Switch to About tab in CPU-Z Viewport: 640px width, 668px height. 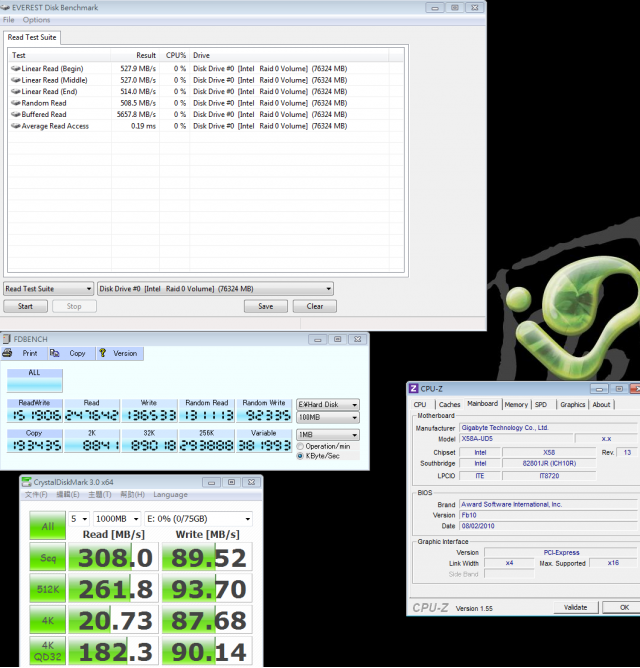click(x=601, y=404)
